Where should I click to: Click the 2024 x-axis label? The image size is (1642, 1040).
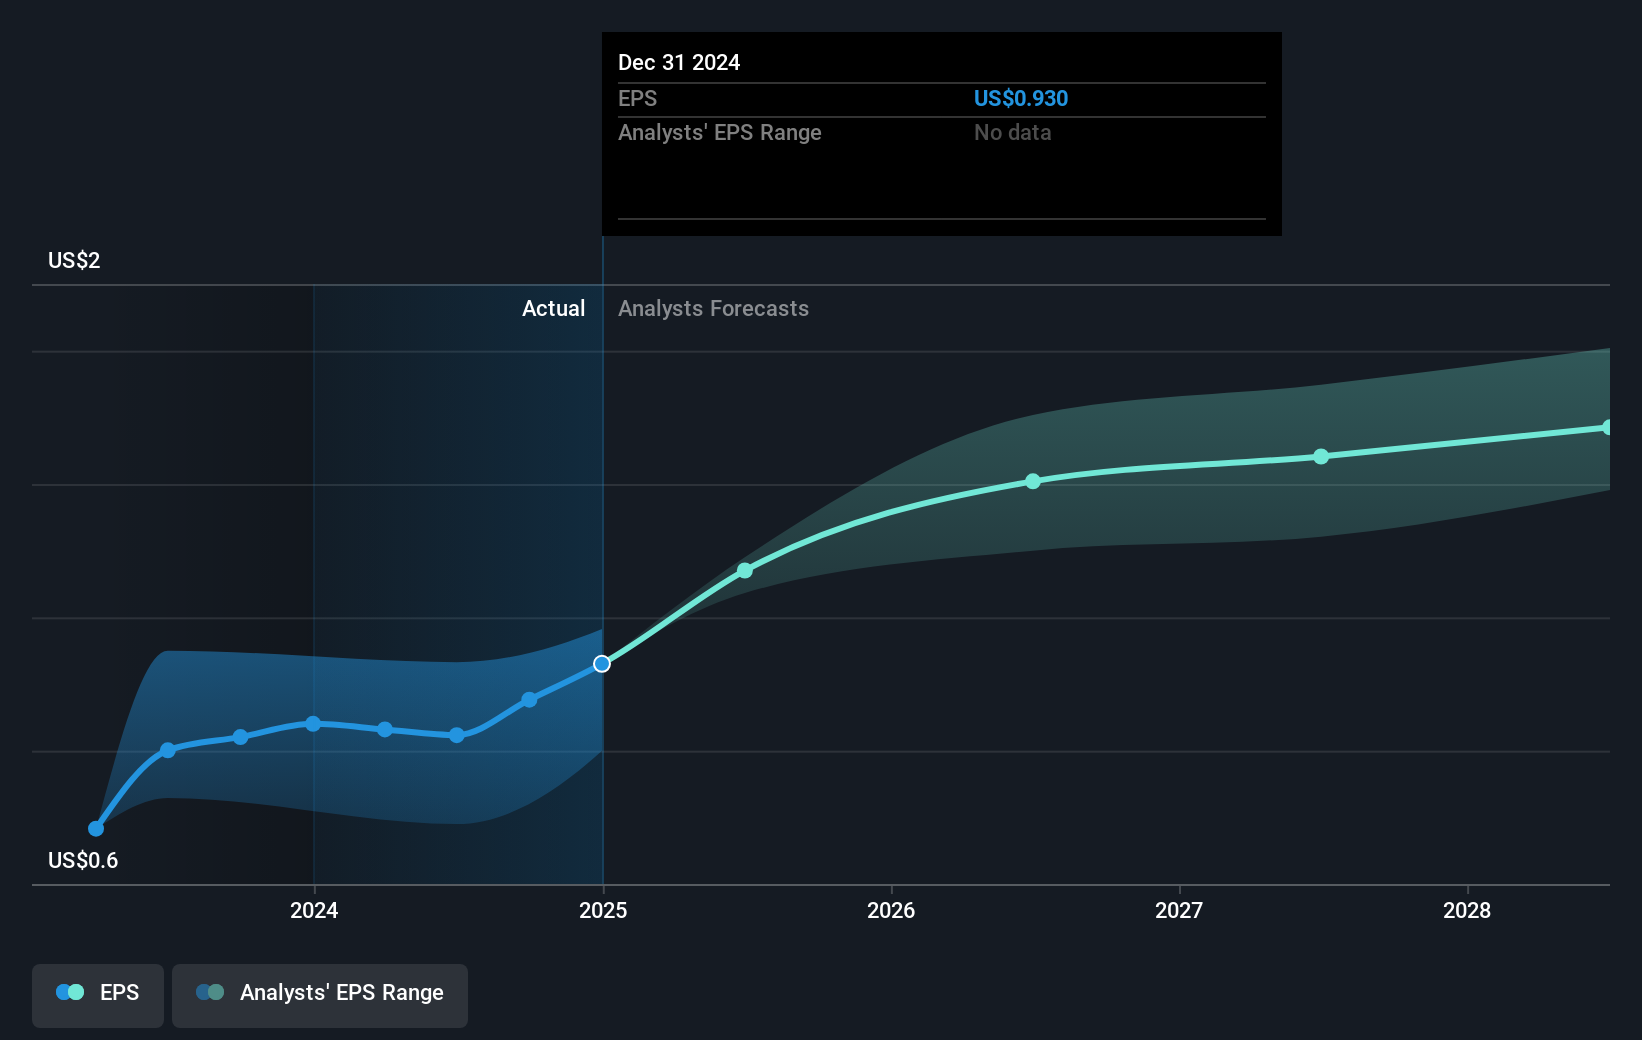pos(314,910)
